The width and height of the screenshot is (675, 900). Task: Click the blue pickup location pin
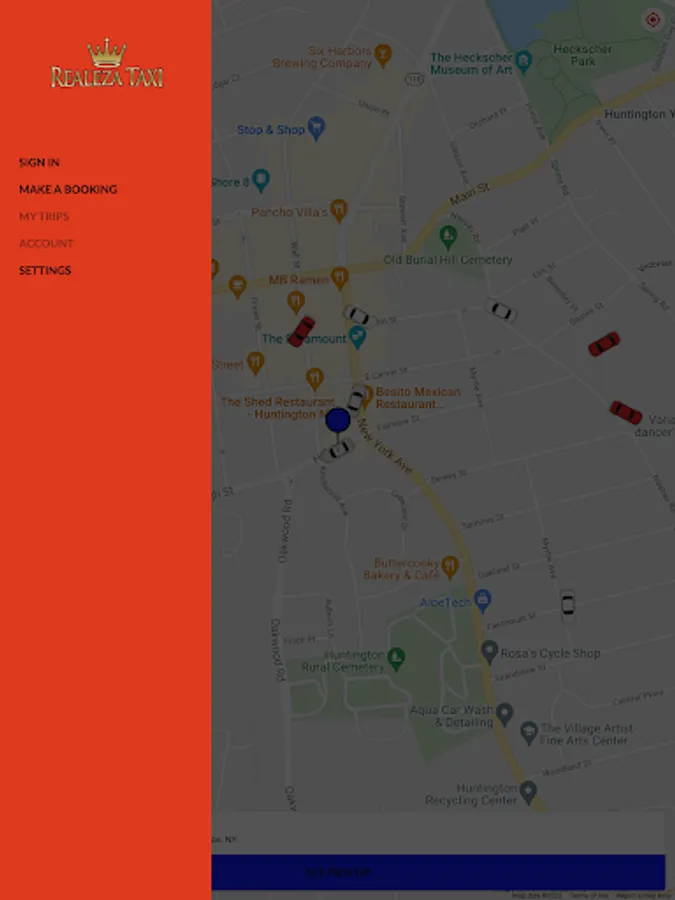click(x=338, y=420)
